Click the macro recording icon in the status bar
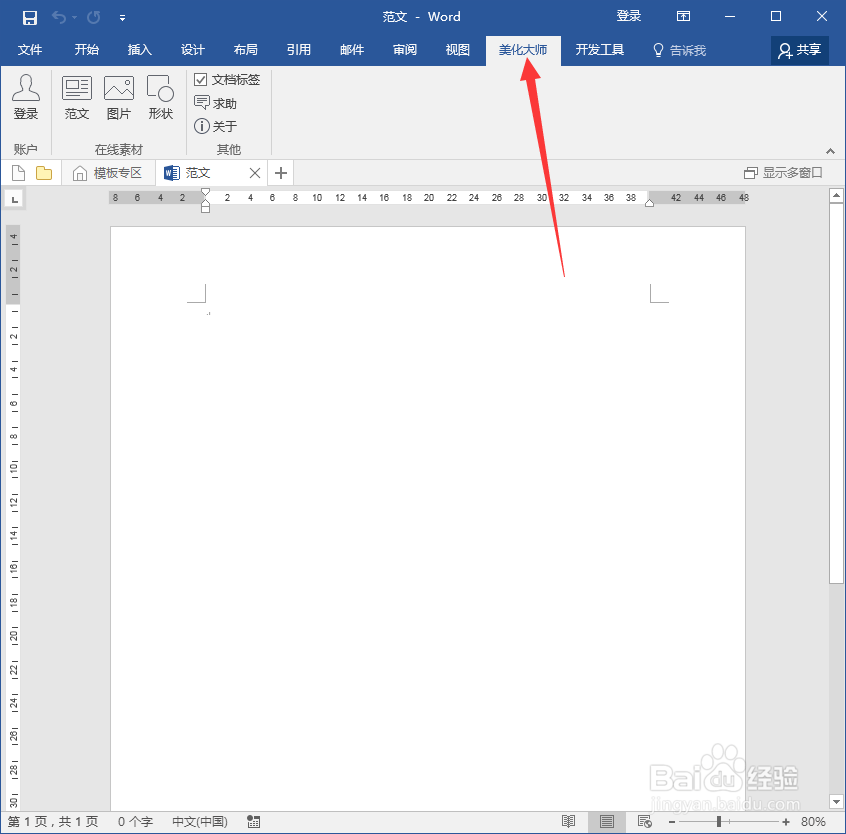Screen dimensions: 846x834 254,822
